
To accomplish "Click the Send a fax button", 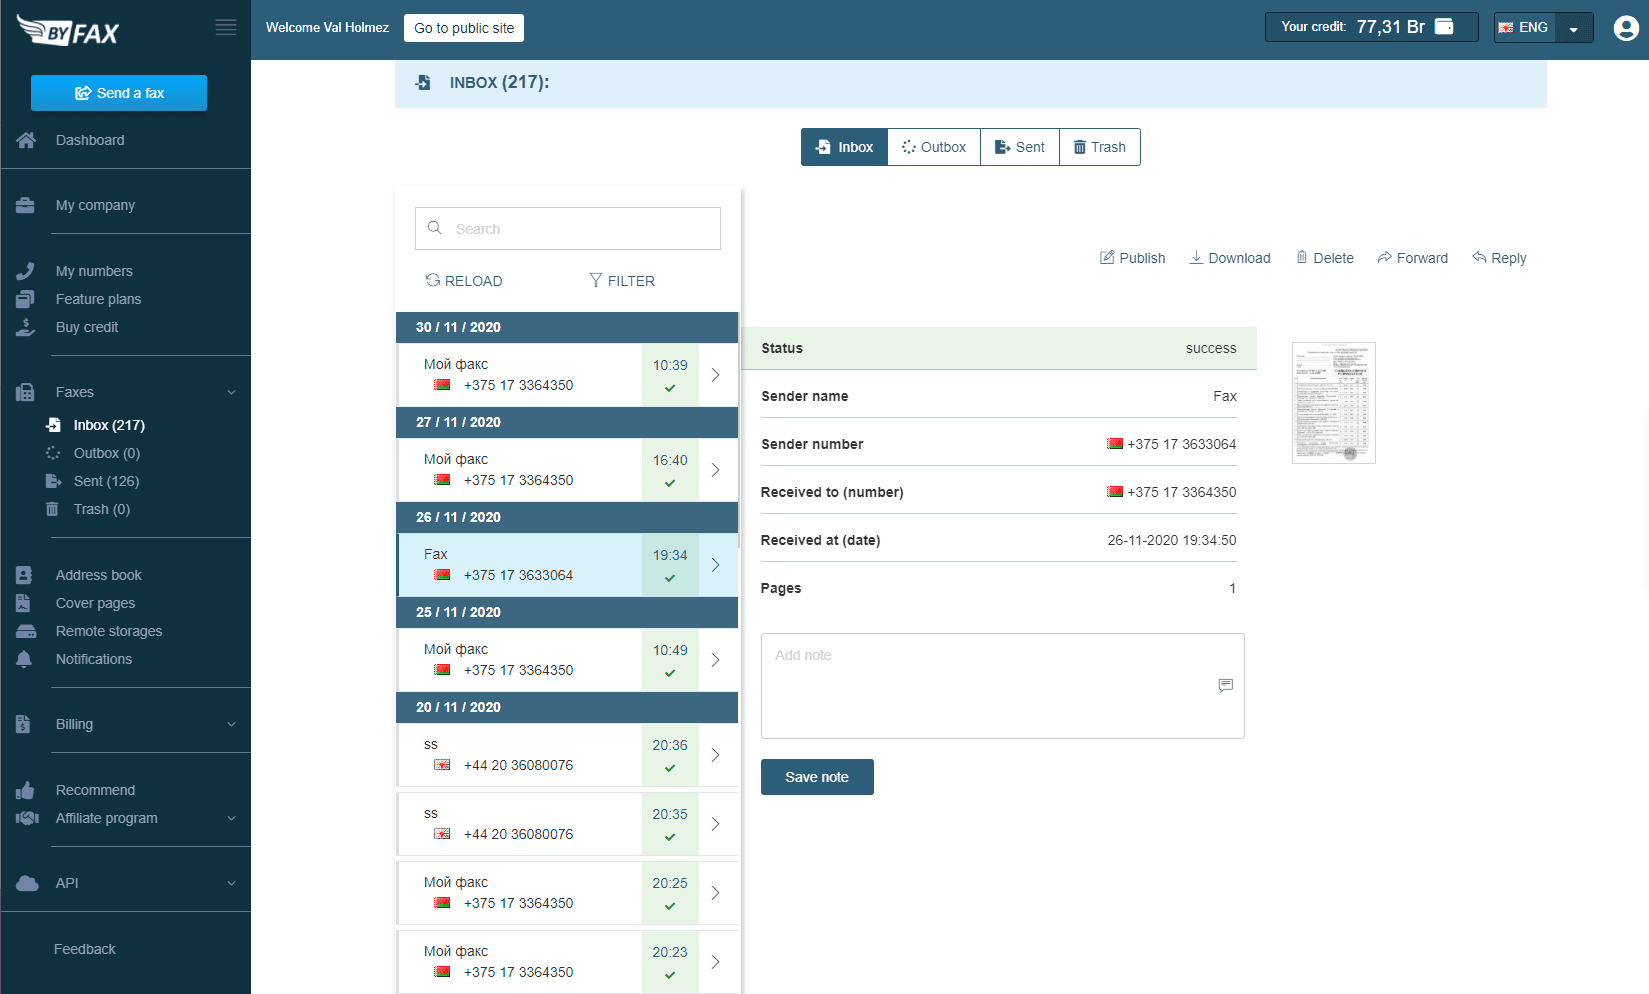I will click(119, 93).
